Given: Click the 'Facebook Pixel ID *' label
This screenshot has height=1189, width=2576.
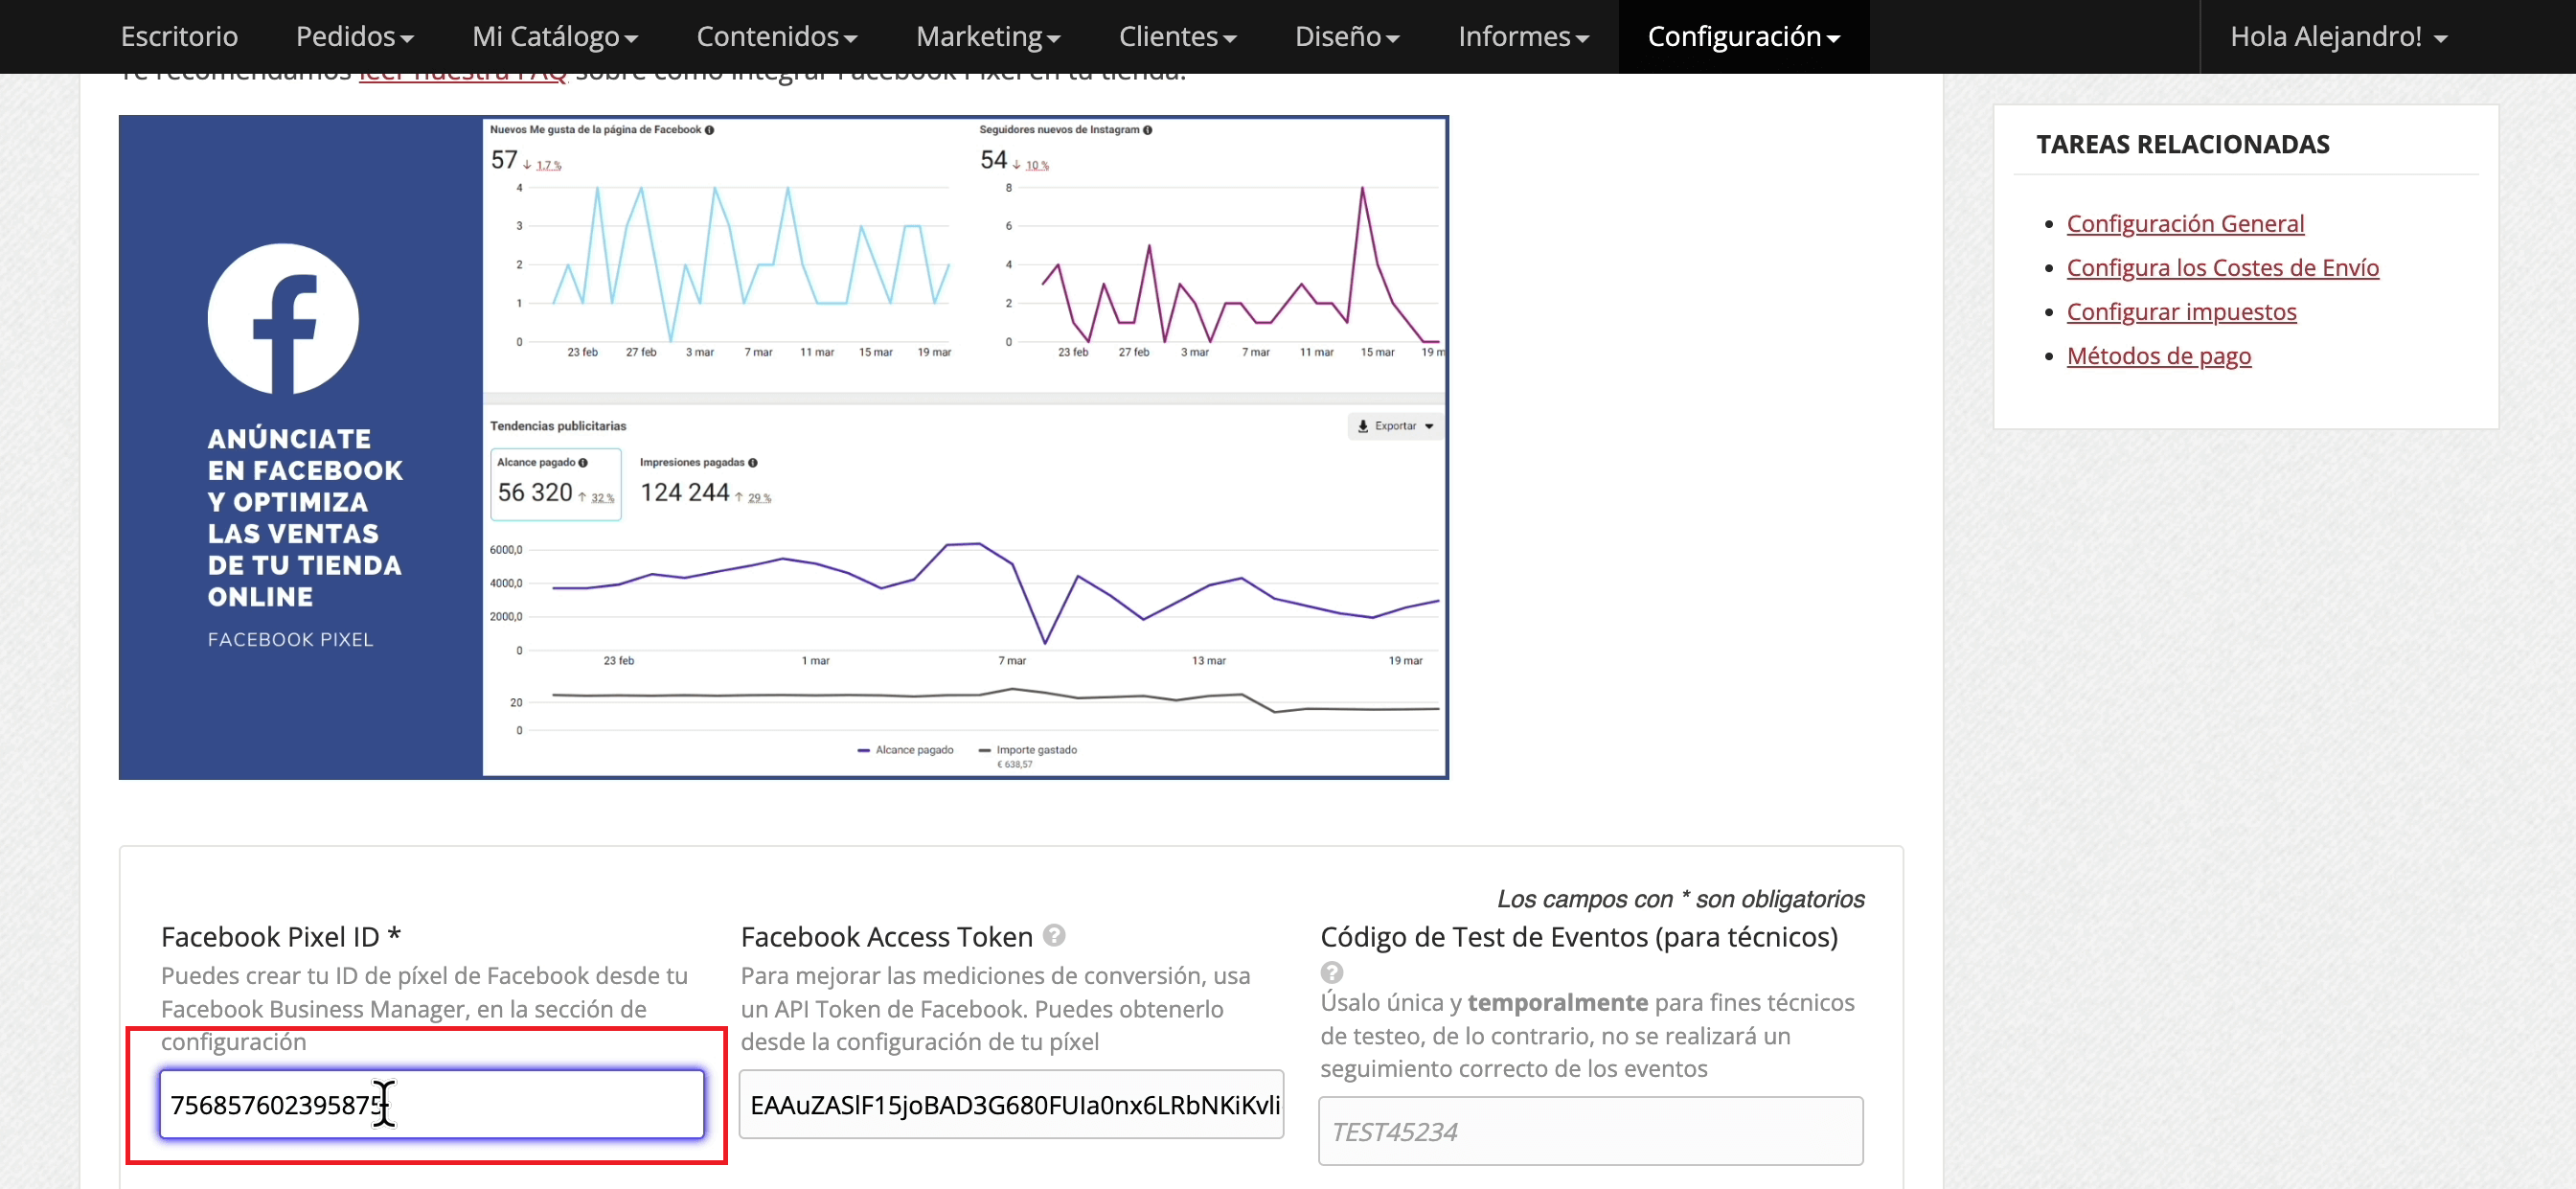Looking at the screenshot, I should click(x=281, y=937).
